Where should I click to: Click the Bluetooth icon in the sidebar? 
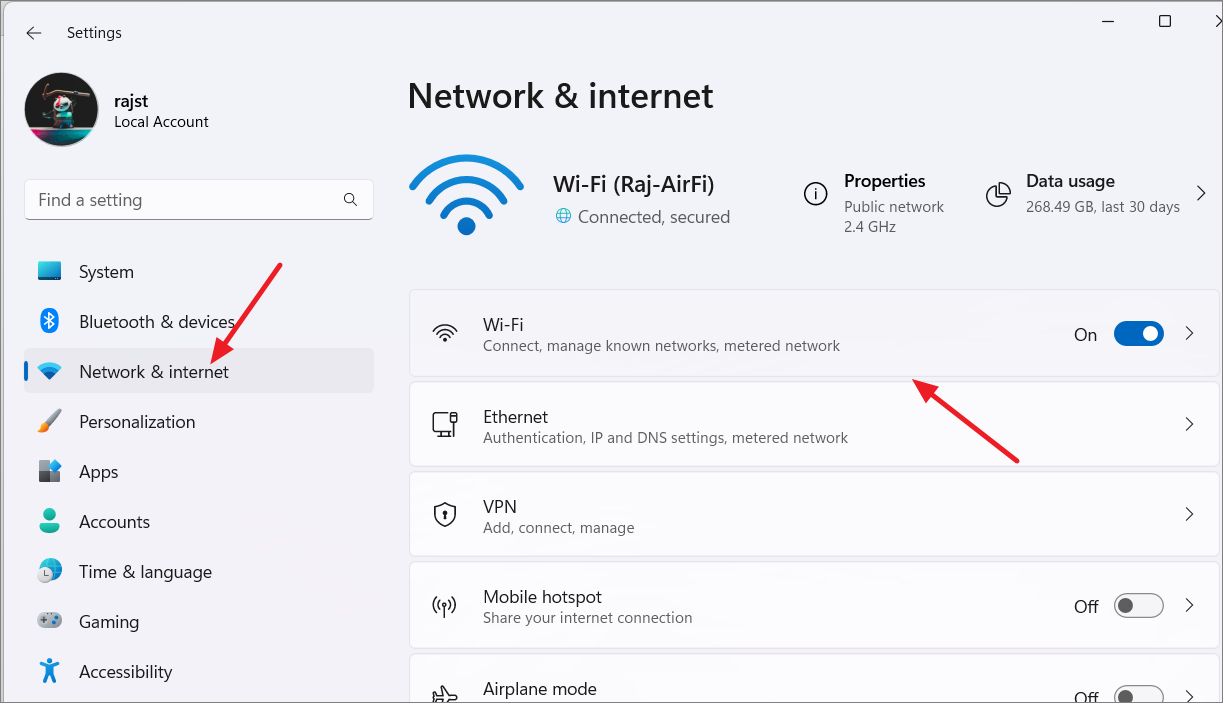coord(50,321)
